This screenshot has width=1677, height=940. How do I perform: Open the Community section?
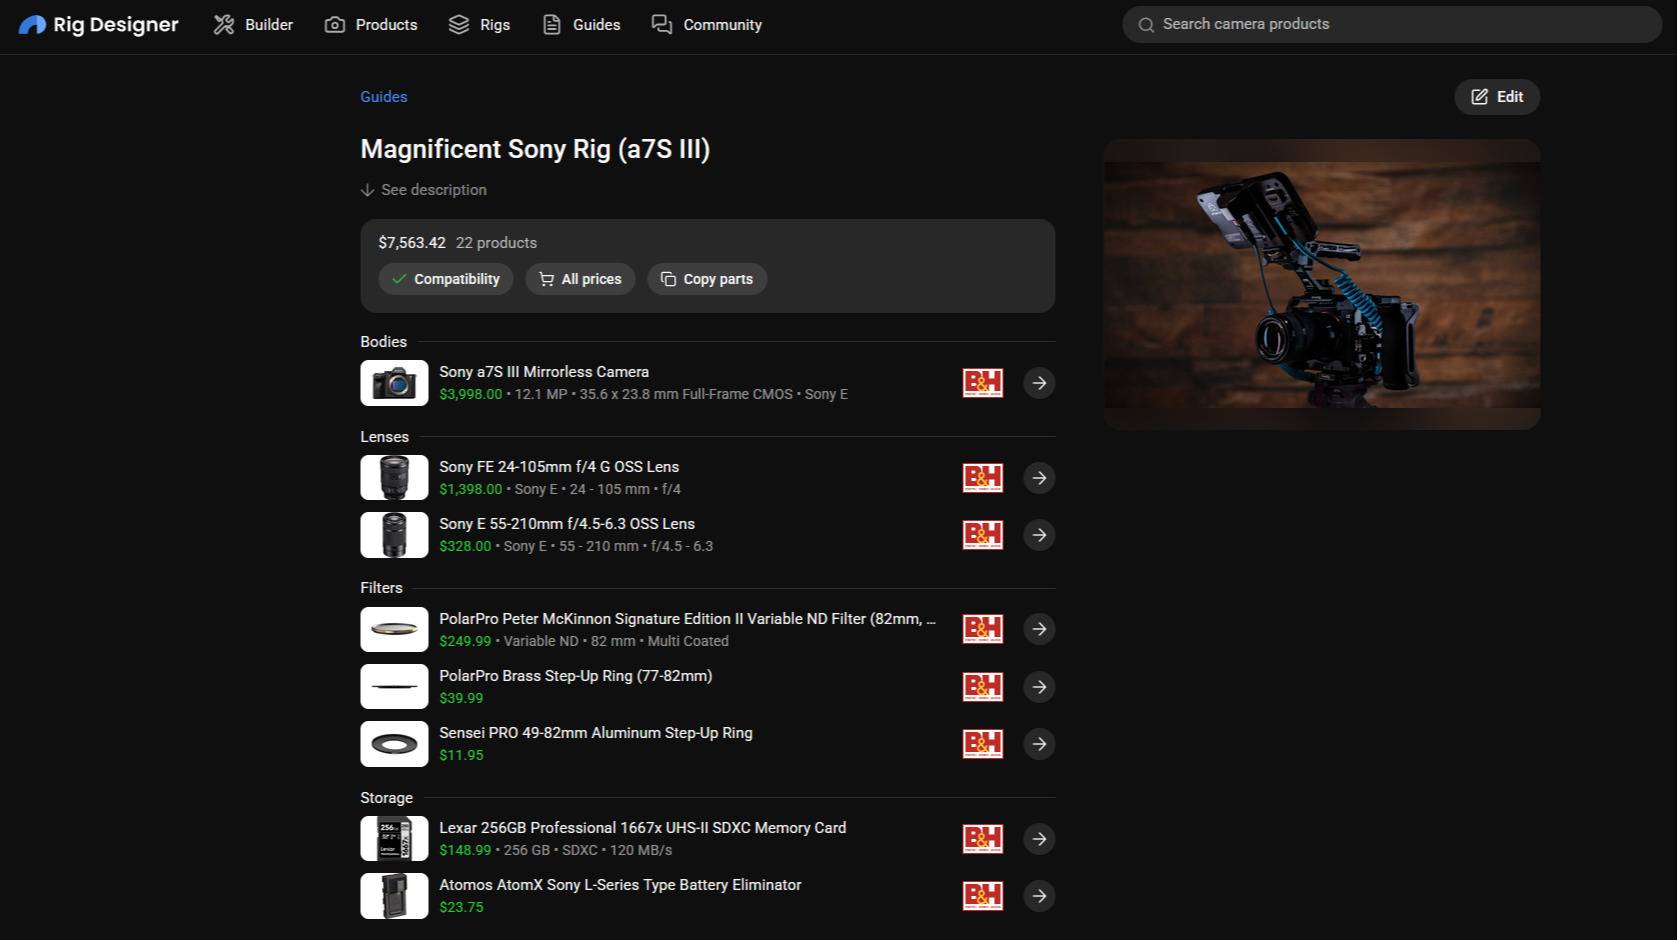(707, 24)
